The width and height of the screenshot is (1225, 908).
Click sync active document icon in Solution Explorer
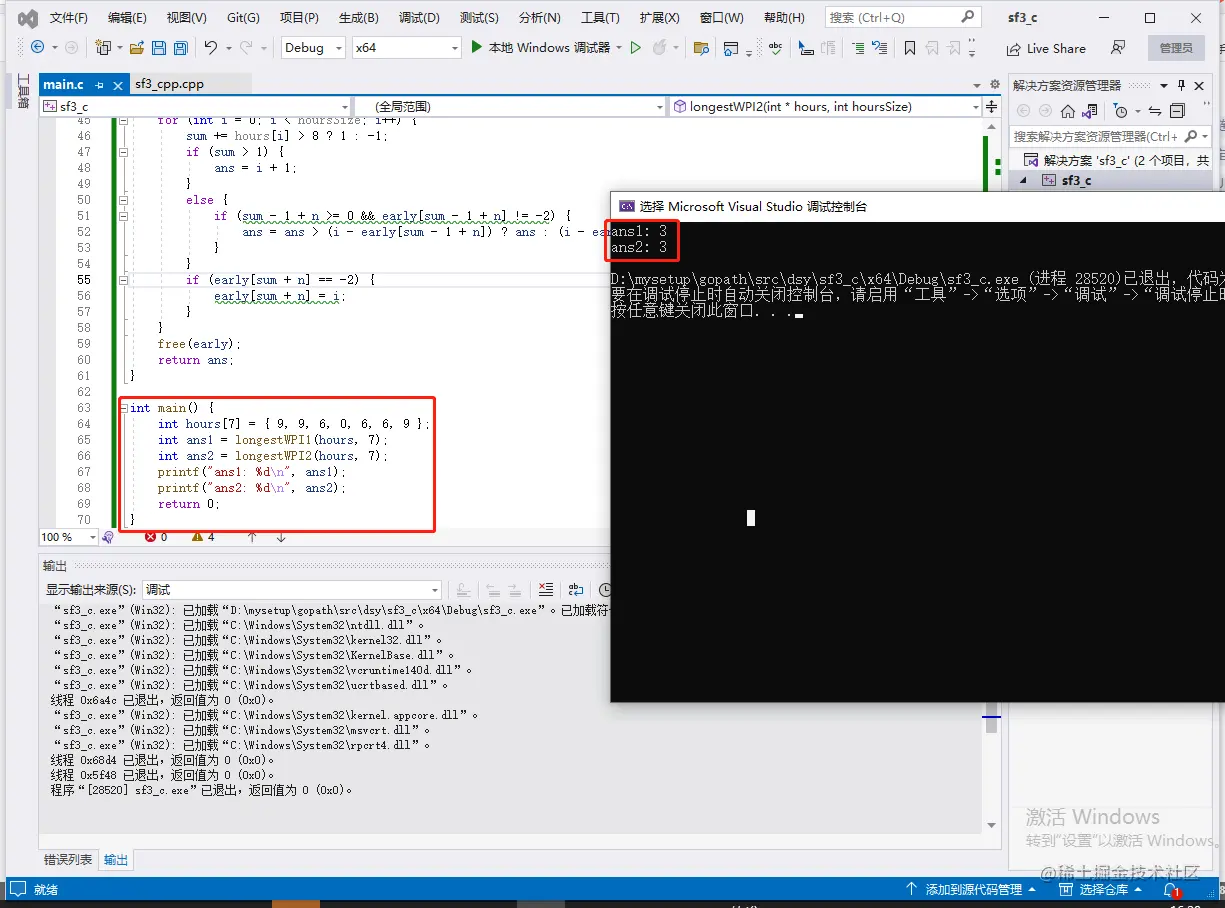[x=1155, y=111]
